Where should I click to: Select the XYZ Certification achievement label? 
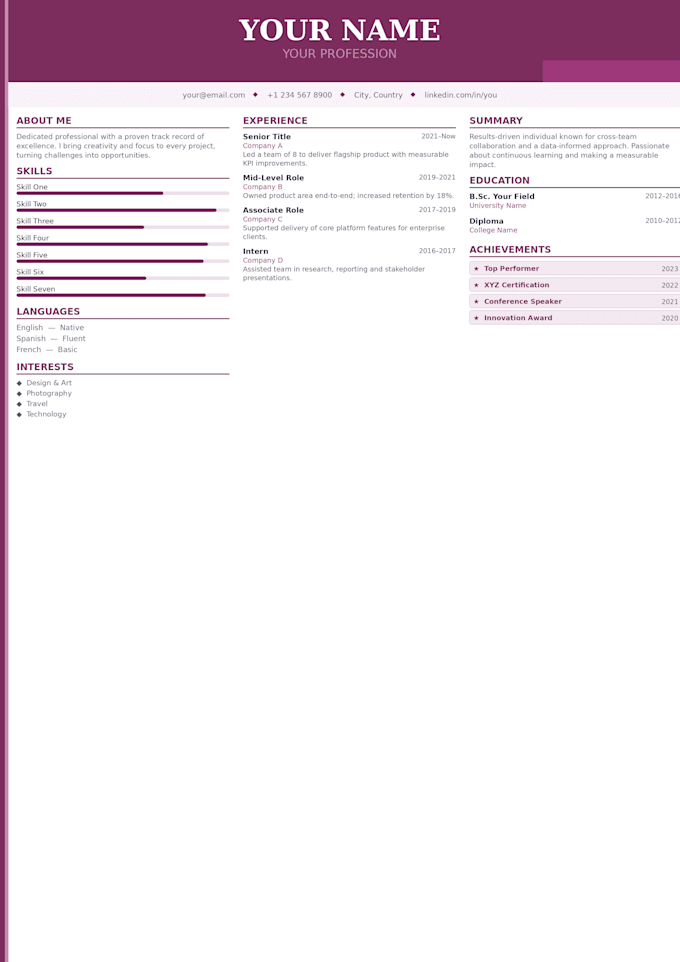[x=517, y=285]
